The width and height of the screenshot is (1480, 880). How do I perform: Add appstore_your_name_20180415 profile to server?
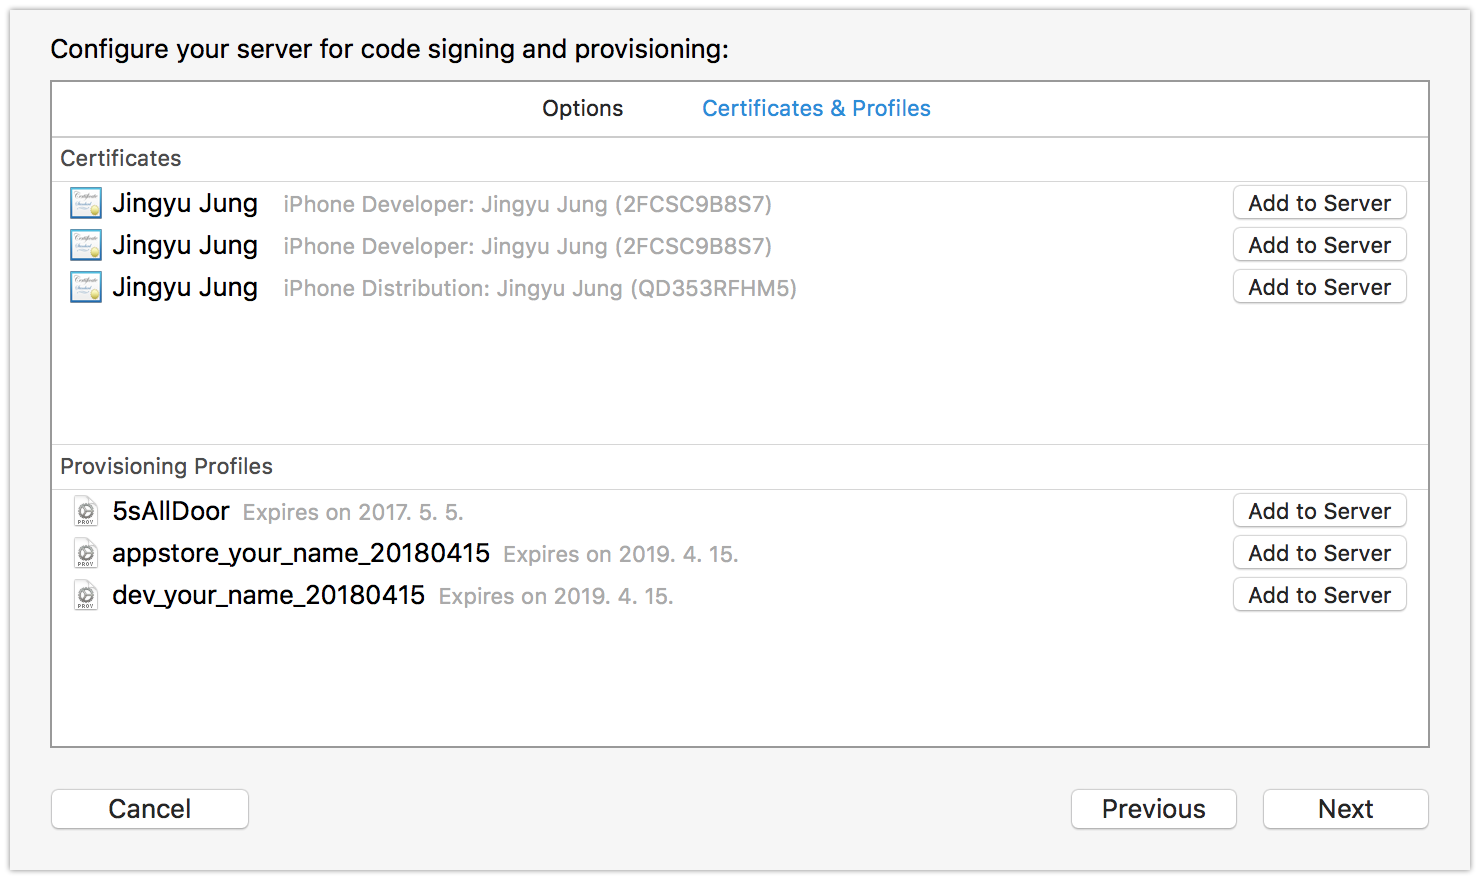click(x=1319, y=553)
